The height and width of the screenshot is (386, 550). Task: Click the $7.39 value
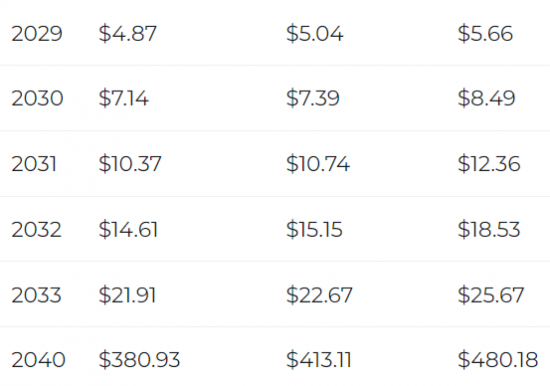click(x=313, y=98)
